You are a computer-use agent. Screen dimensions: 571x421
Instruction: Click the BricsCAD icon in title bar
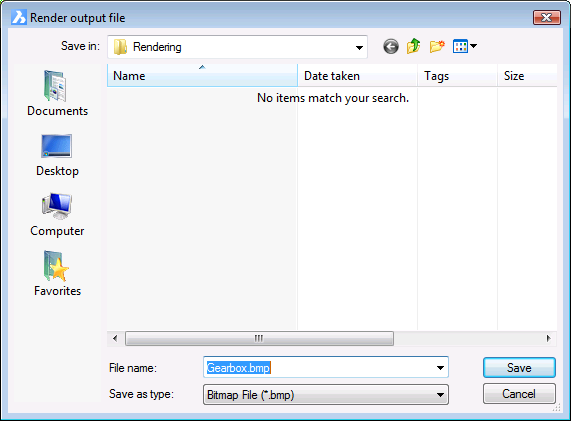[19, 17]
